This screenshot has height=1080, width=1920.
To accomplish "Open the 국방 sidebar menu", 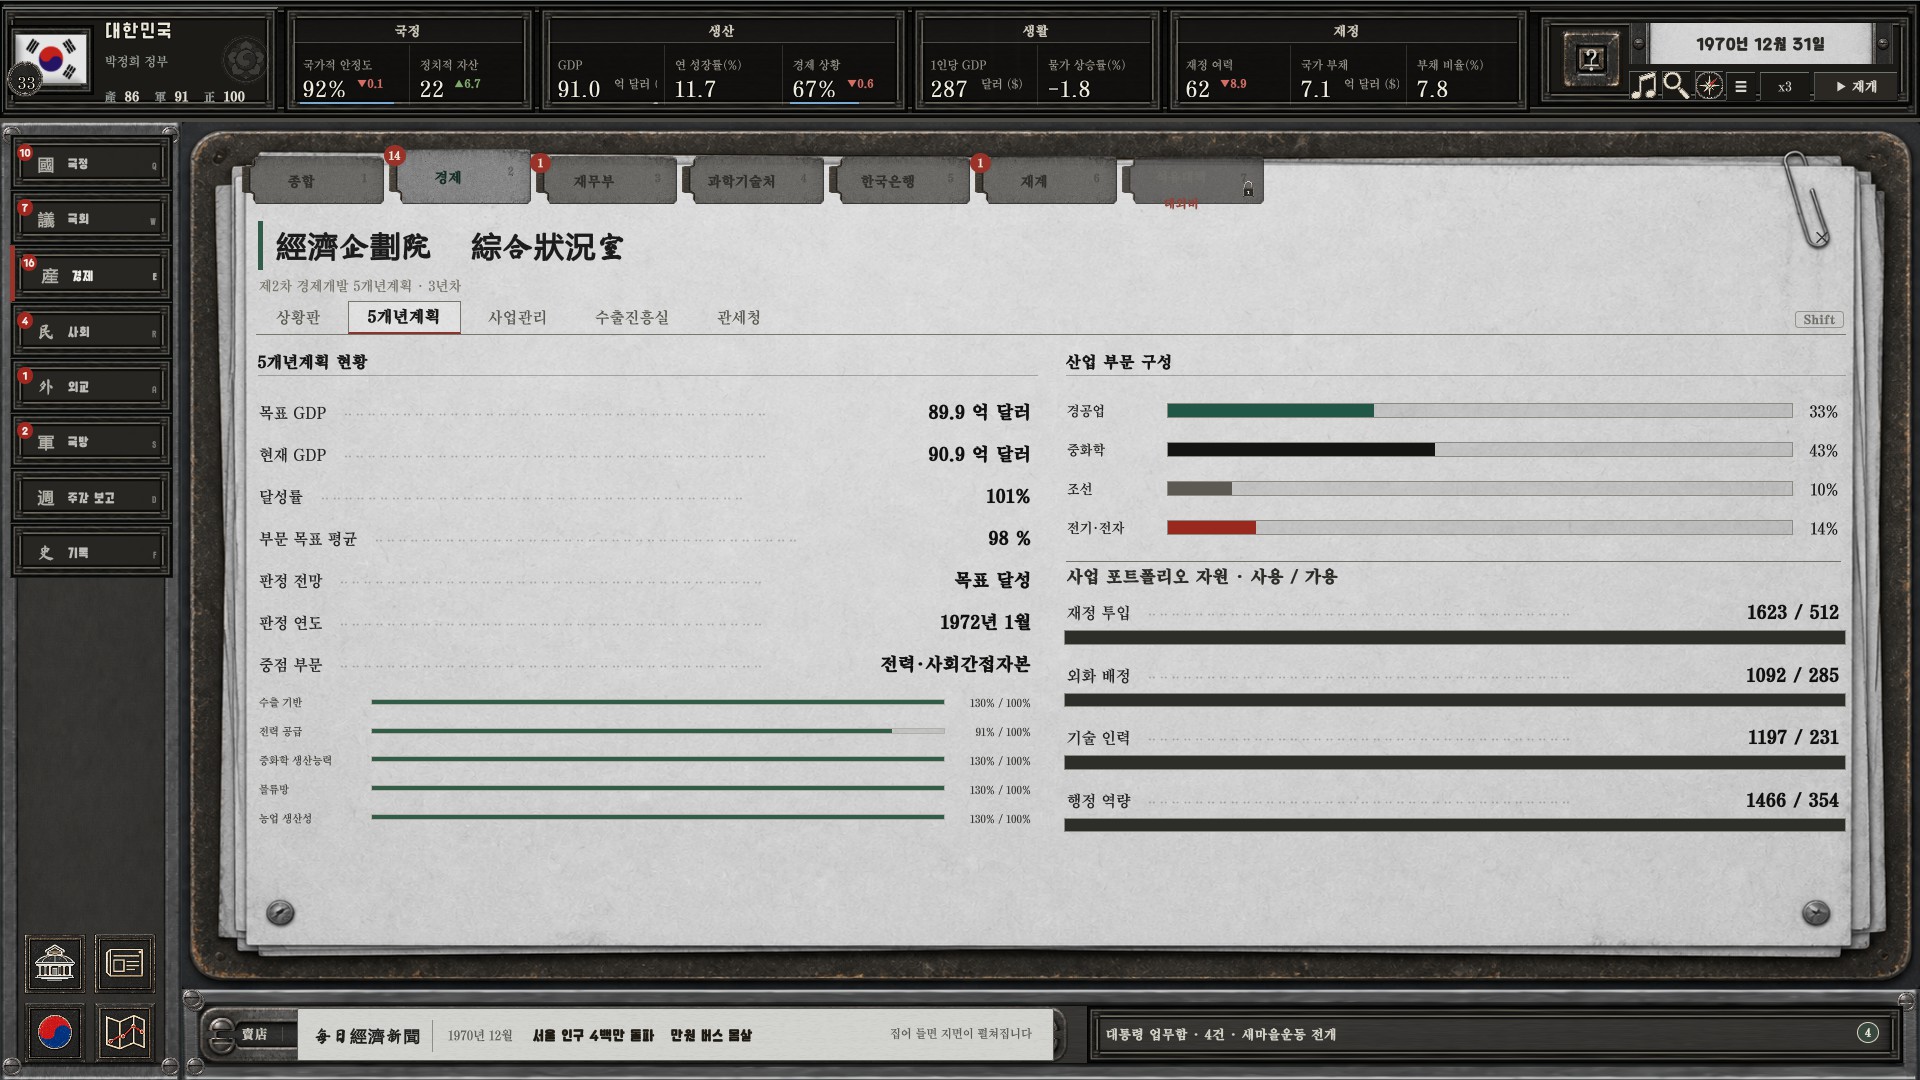I will (91, 441).
